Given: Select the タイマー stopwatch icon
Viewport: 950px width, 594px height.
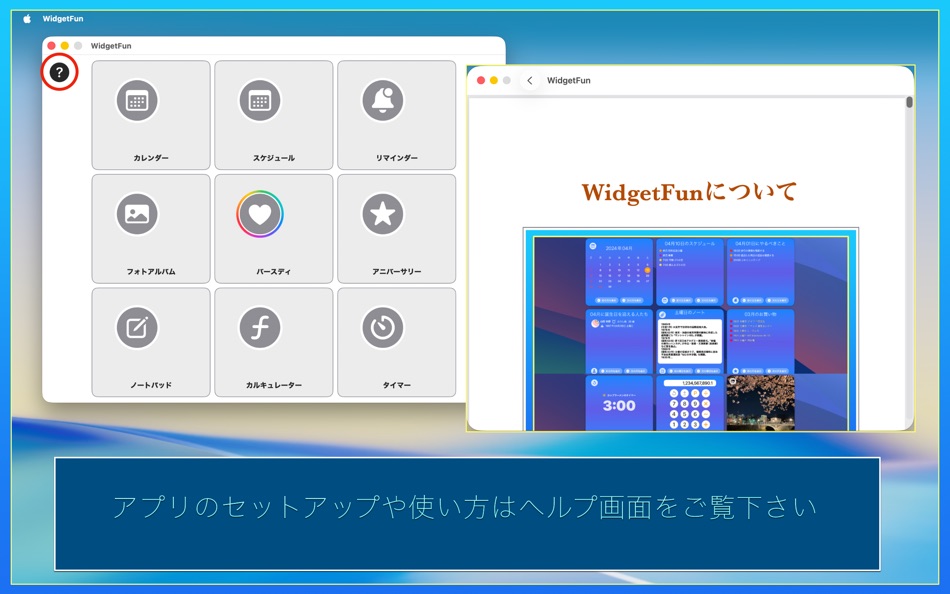Looking at the screenshot, I should tap(383, 327).
